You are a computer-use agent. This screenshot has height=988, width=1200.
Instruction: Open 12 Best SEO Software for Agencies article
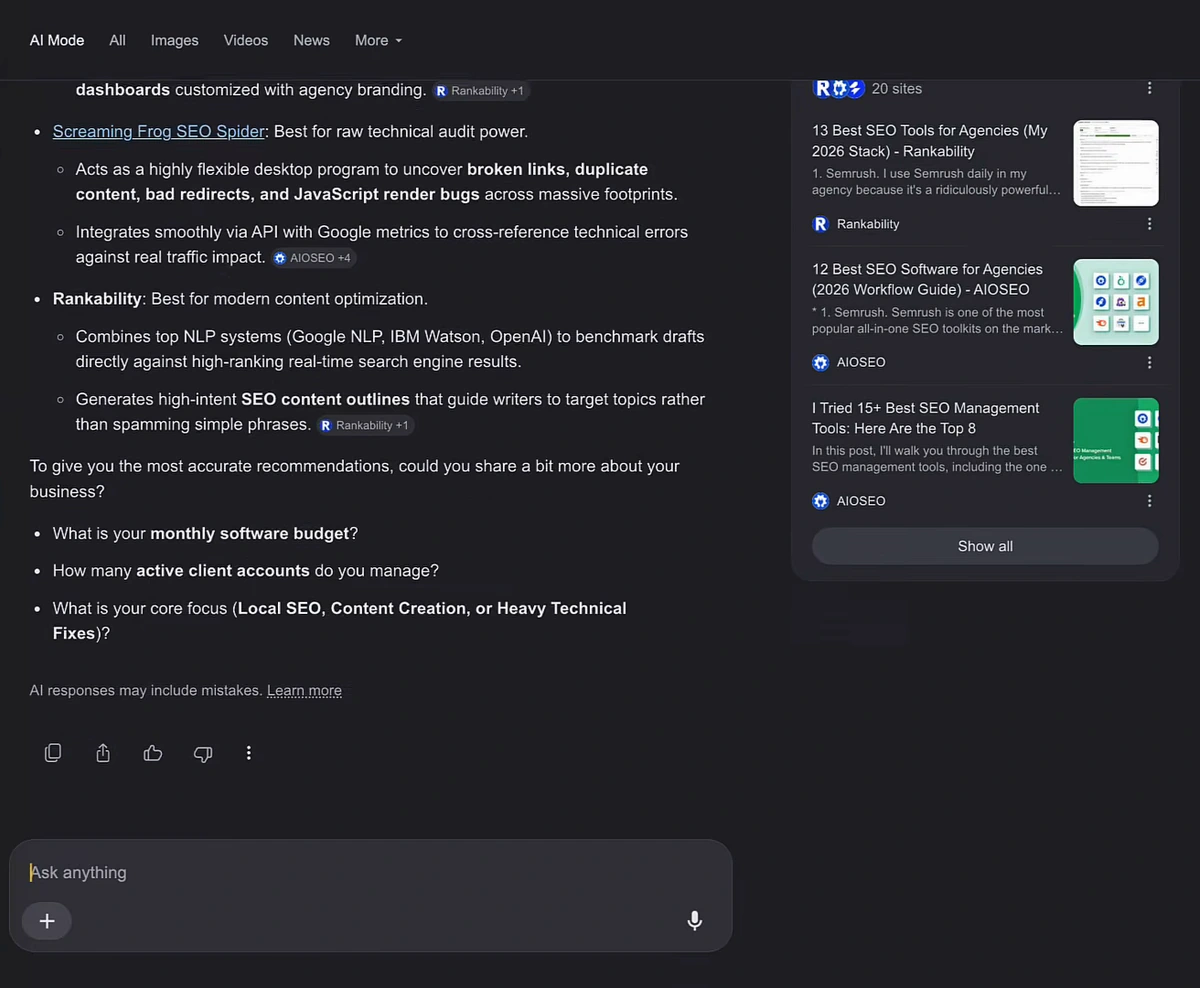pos(927,279)
